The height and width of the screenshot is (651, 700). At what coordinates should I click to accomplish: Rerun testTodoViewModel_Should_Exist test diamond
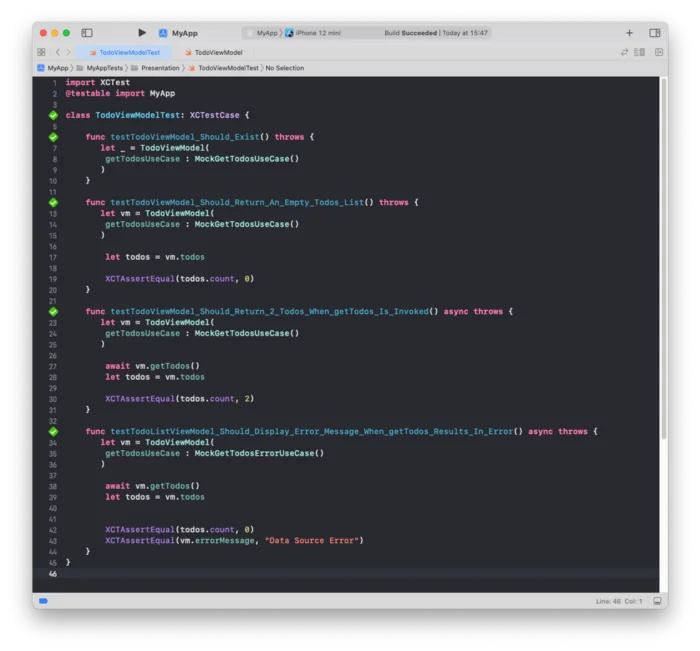click(x=53, y=137)
